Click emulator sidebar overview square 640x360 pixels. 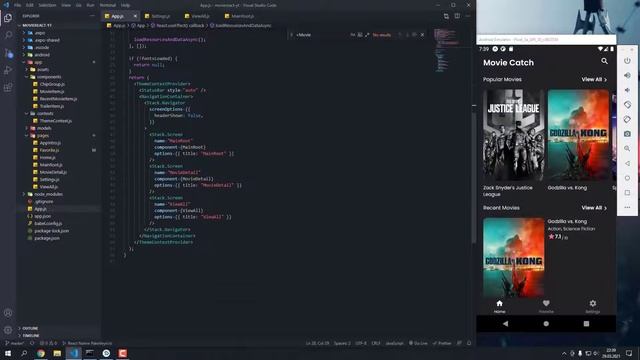pos(627,193)
